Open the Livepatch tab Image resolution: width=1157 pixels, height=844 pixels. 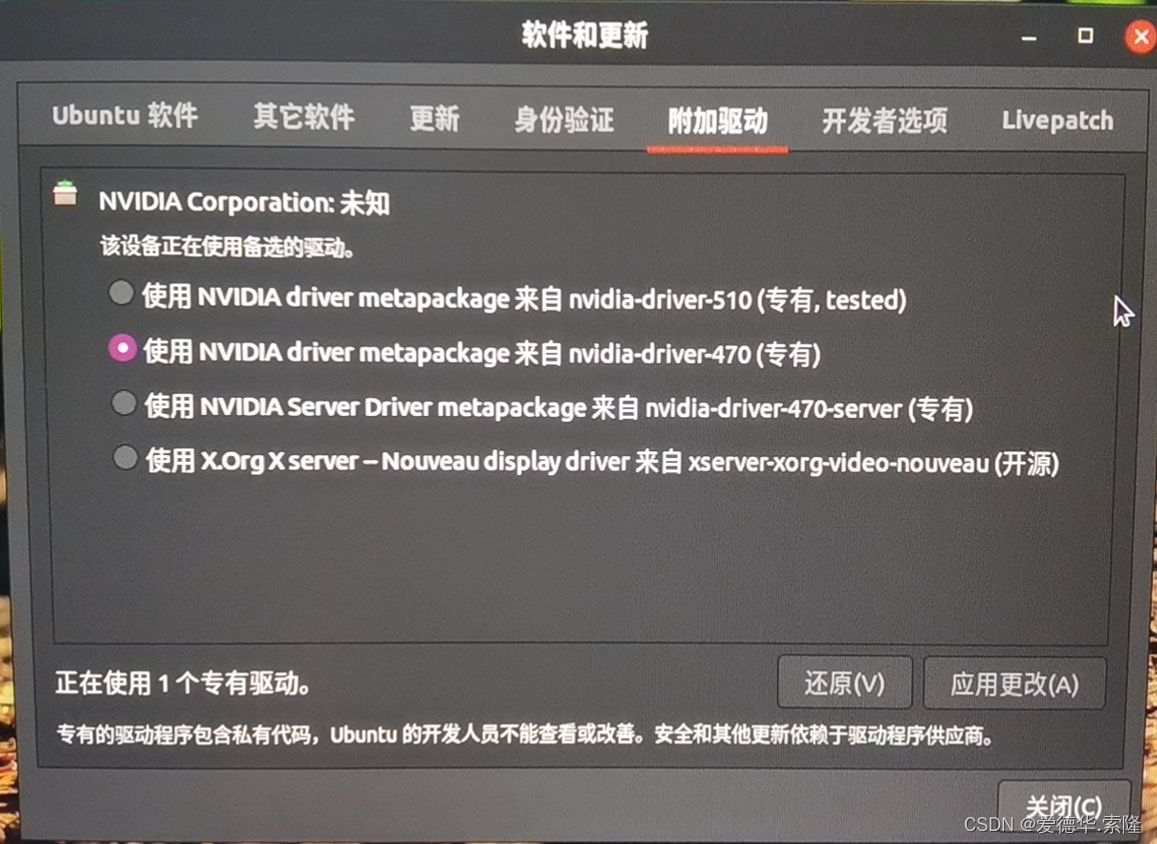1057,120
